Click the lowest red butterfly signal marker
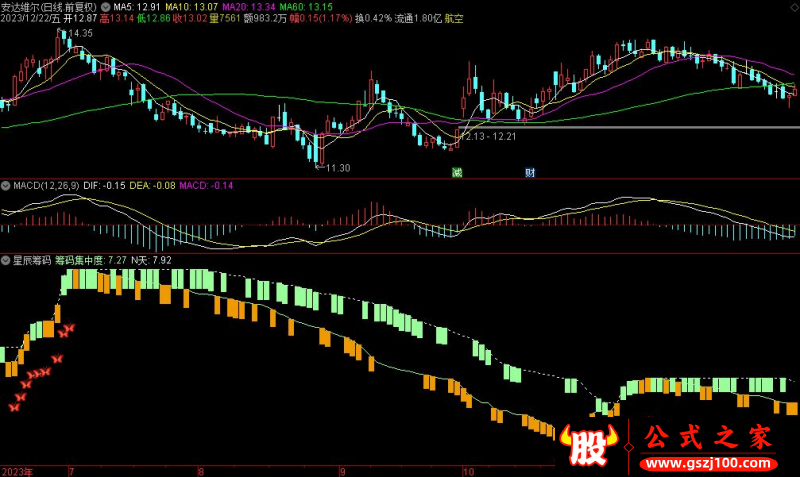 point(15,406)
